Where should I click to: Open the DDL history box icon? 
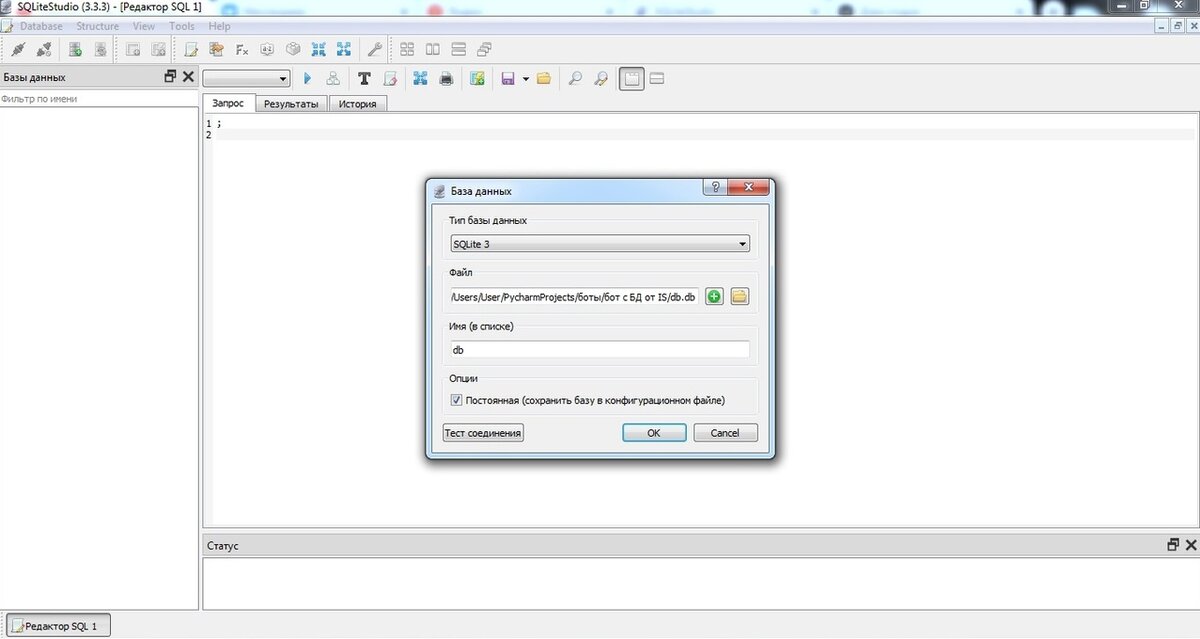(x=216, y=49)
